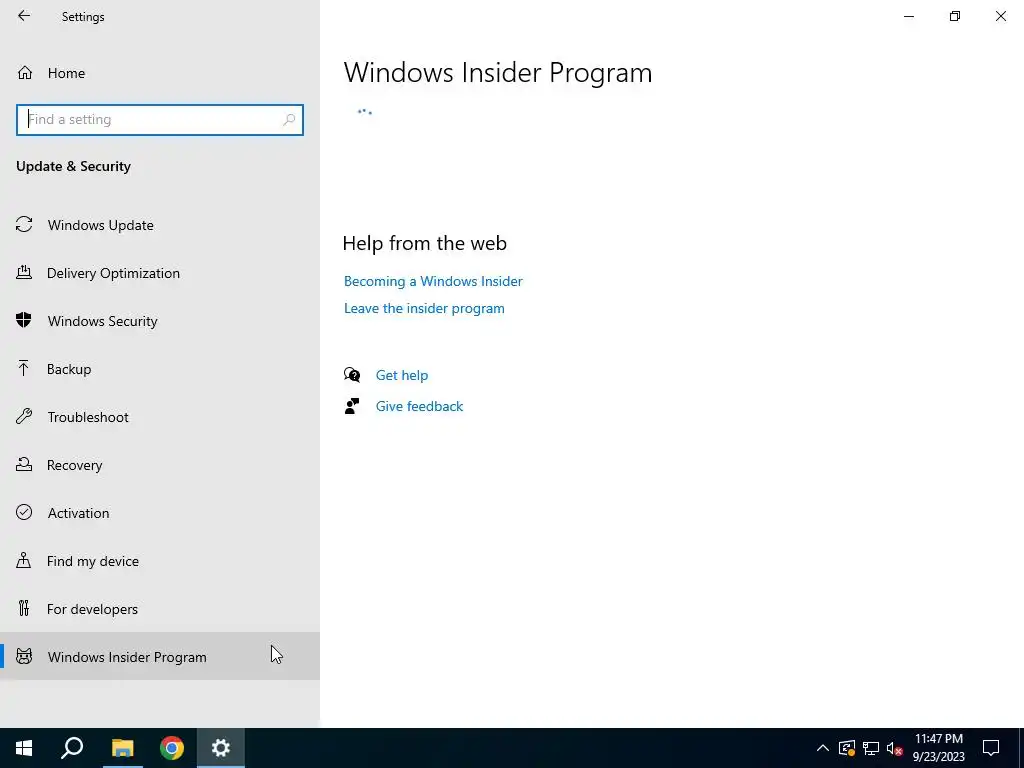Viewport: 1024px width, 768px height.
Task: Open Recovery settings
Action: [x=160, y=465]
